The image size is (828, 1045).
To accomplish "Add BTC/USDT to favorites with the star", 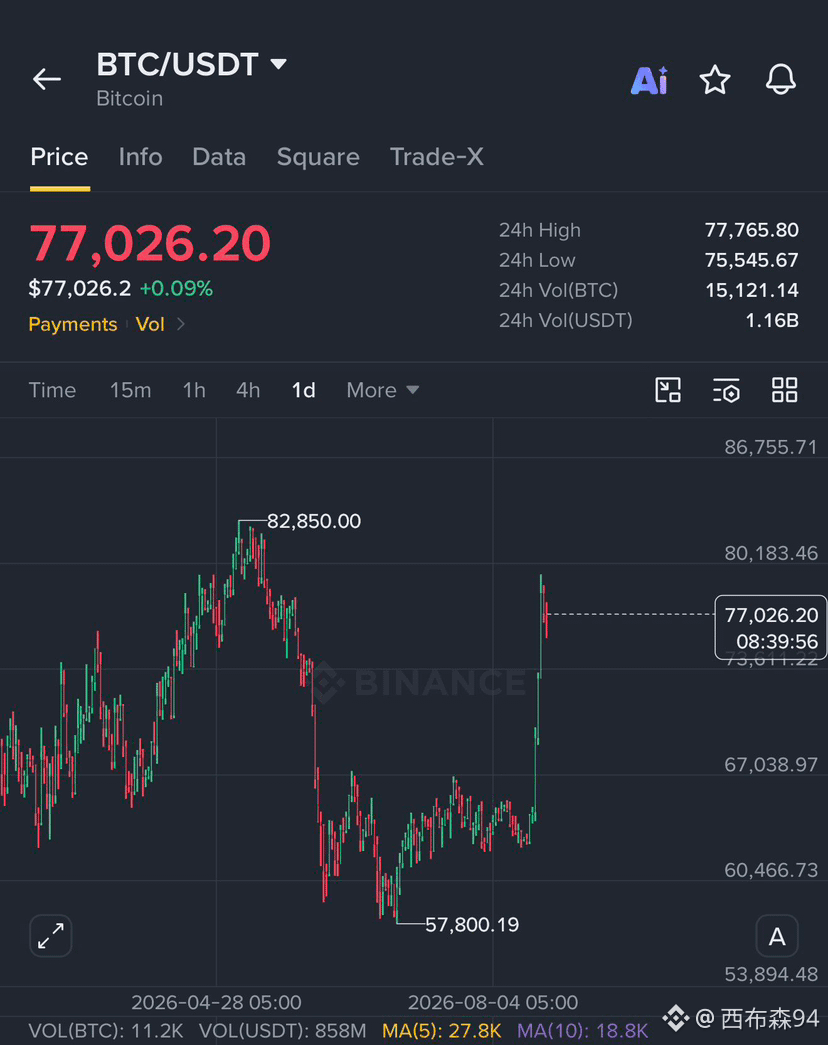I will pyautogui.click(x=715, y=80).
